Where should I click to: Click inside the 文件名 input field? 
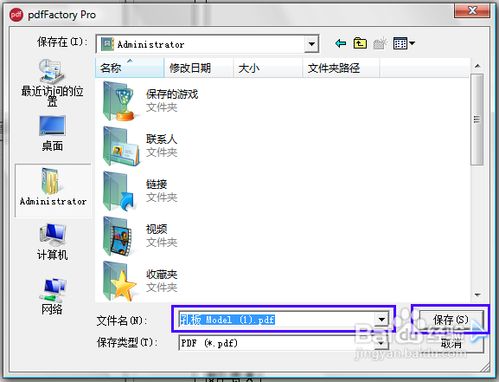[277, 319]
